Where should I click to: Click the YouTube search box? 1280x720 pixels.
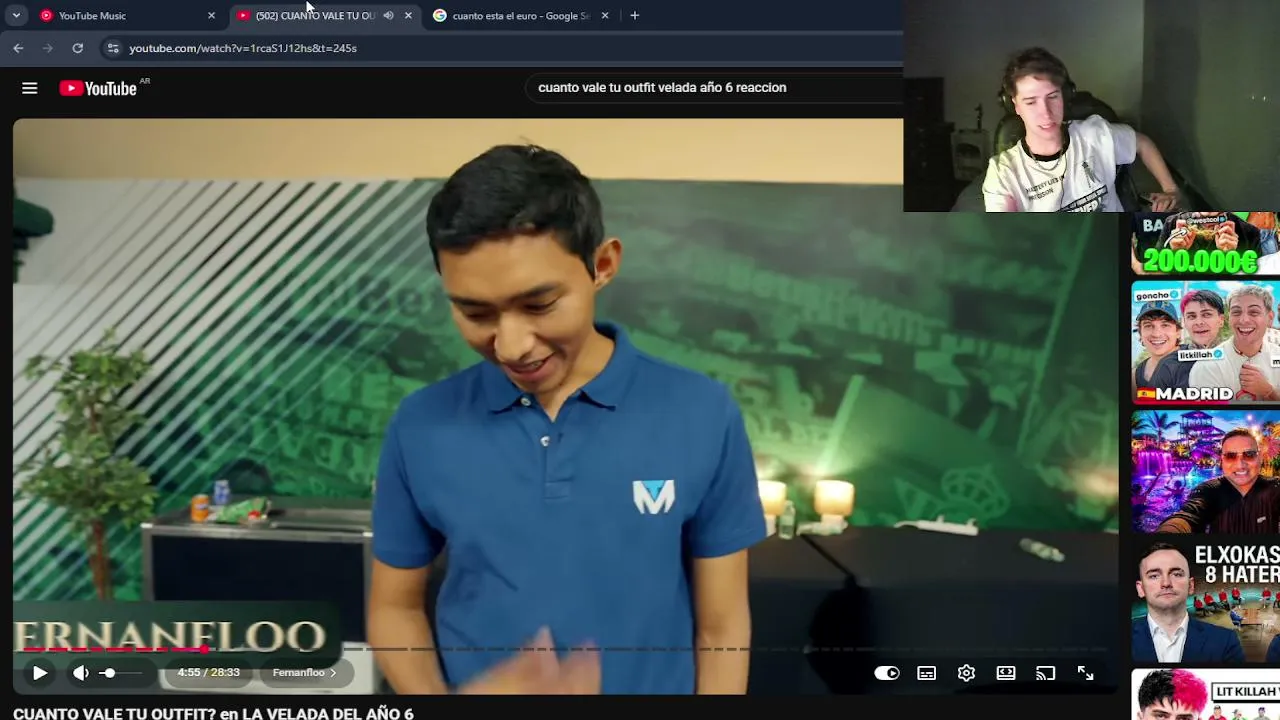tap(714, 88)
